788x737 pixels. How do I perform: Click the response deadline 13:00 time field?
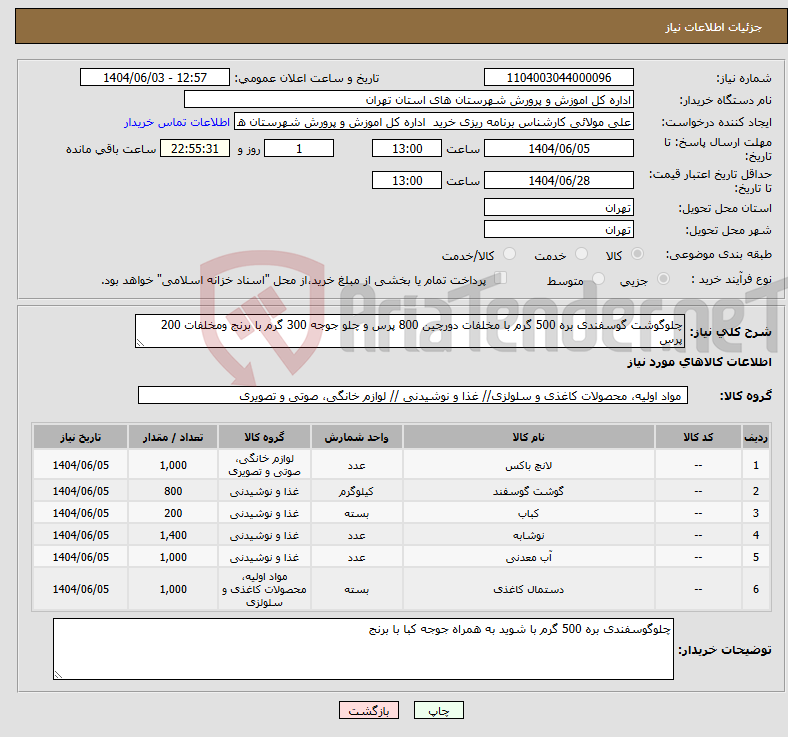(x=407, y=149)
